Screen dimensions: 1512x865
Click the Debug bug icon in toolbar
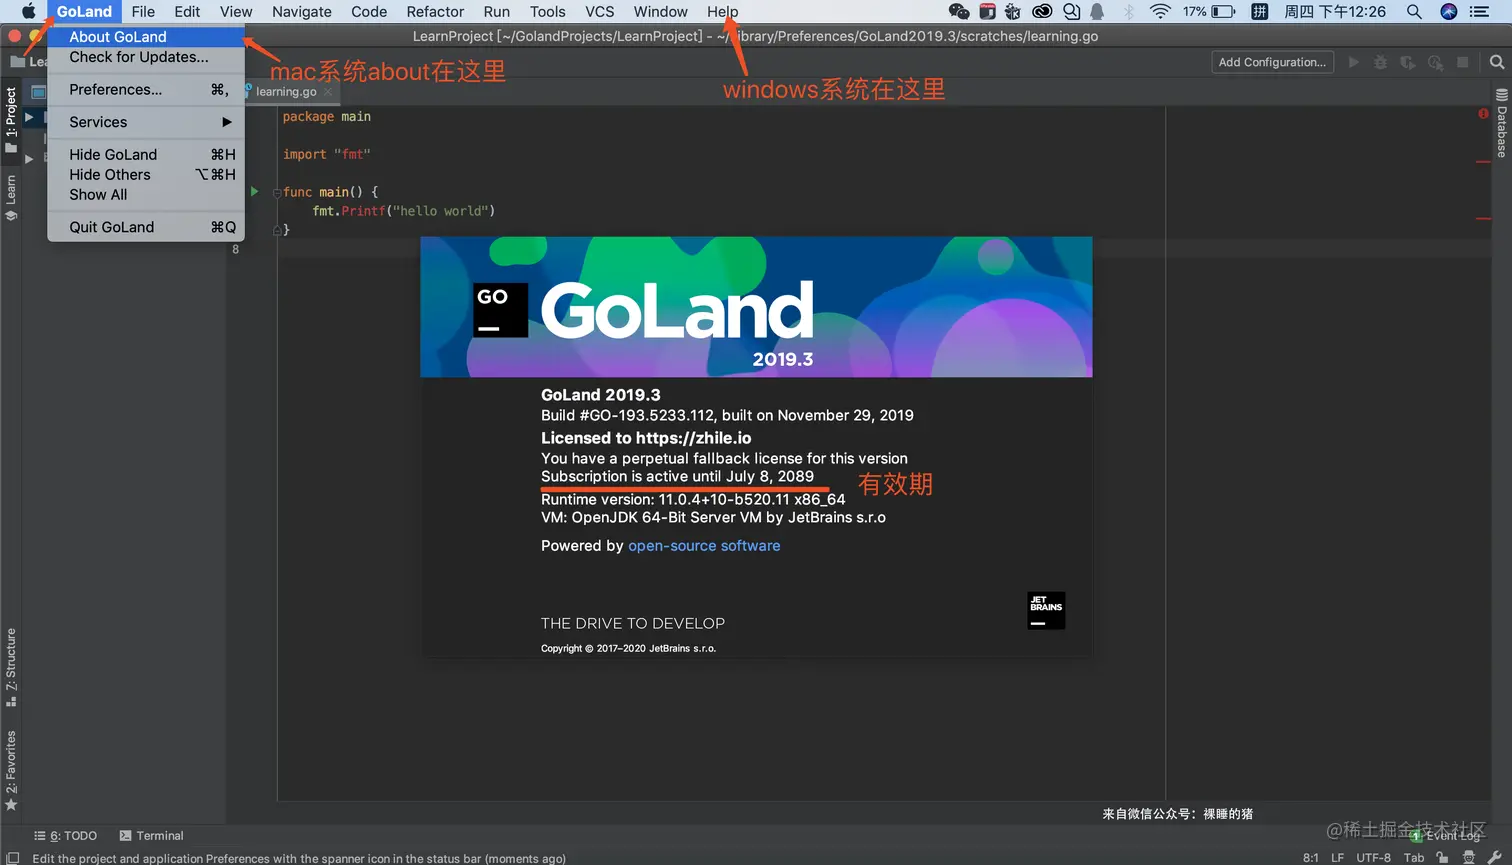1380,62
